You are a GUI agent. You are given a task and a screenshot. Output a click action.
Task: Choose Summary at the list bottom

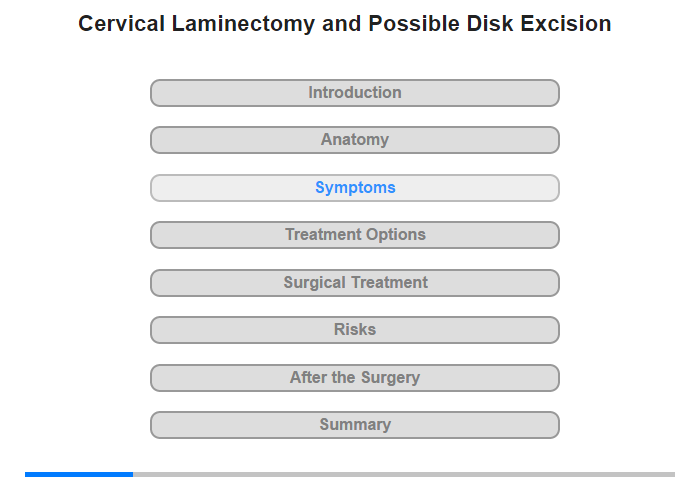click(x=354, y=425)
